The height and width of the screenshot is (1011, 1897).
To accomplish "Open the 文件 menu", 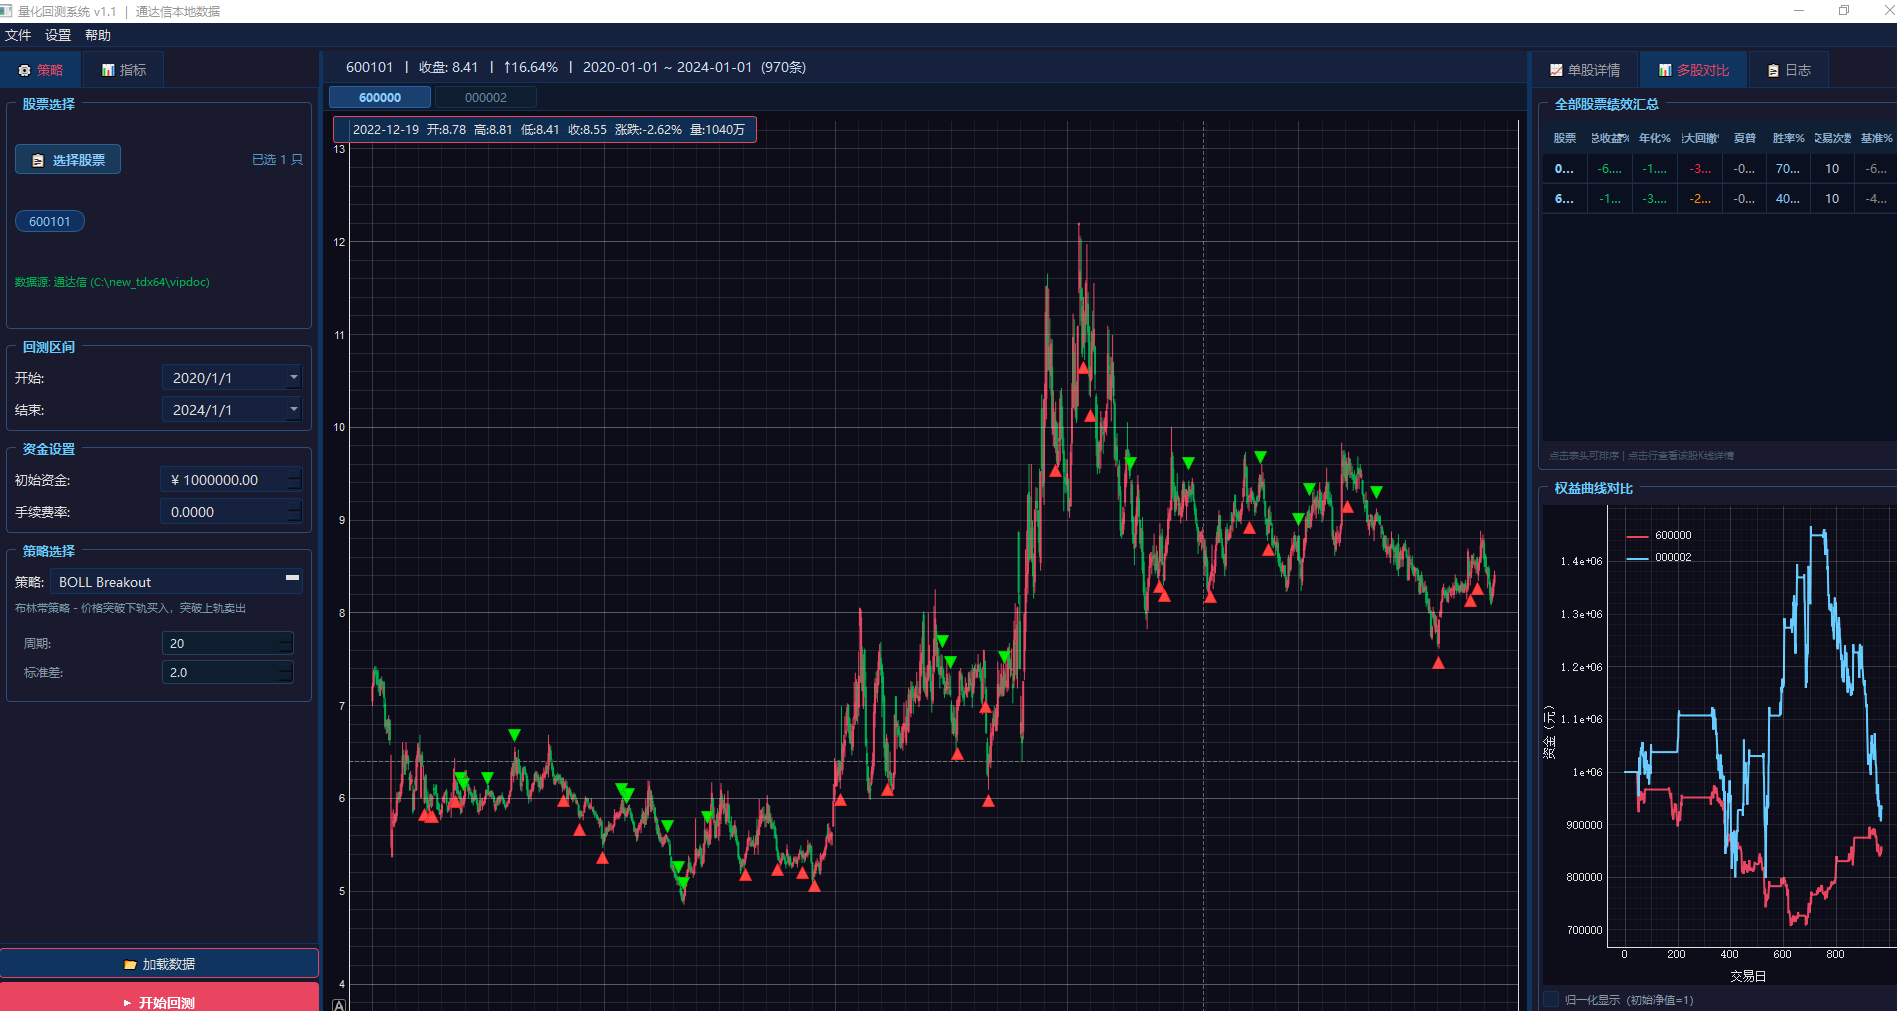I will (x=18, y=35).
